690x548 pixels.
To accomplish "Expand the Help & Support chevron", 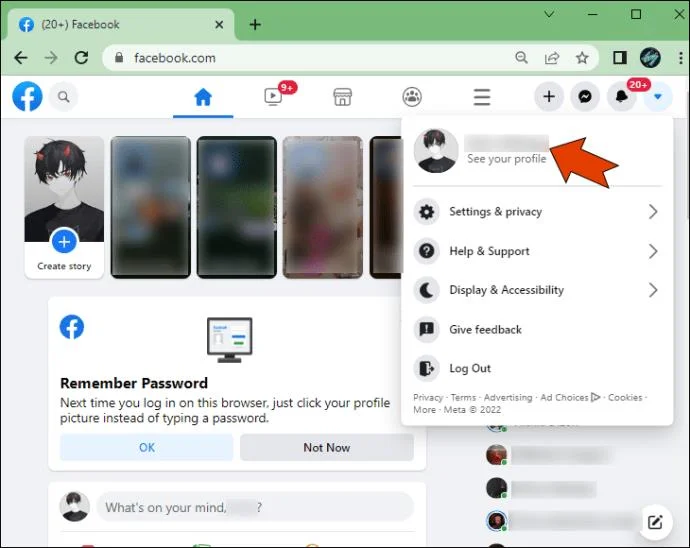I will point(653,251).
